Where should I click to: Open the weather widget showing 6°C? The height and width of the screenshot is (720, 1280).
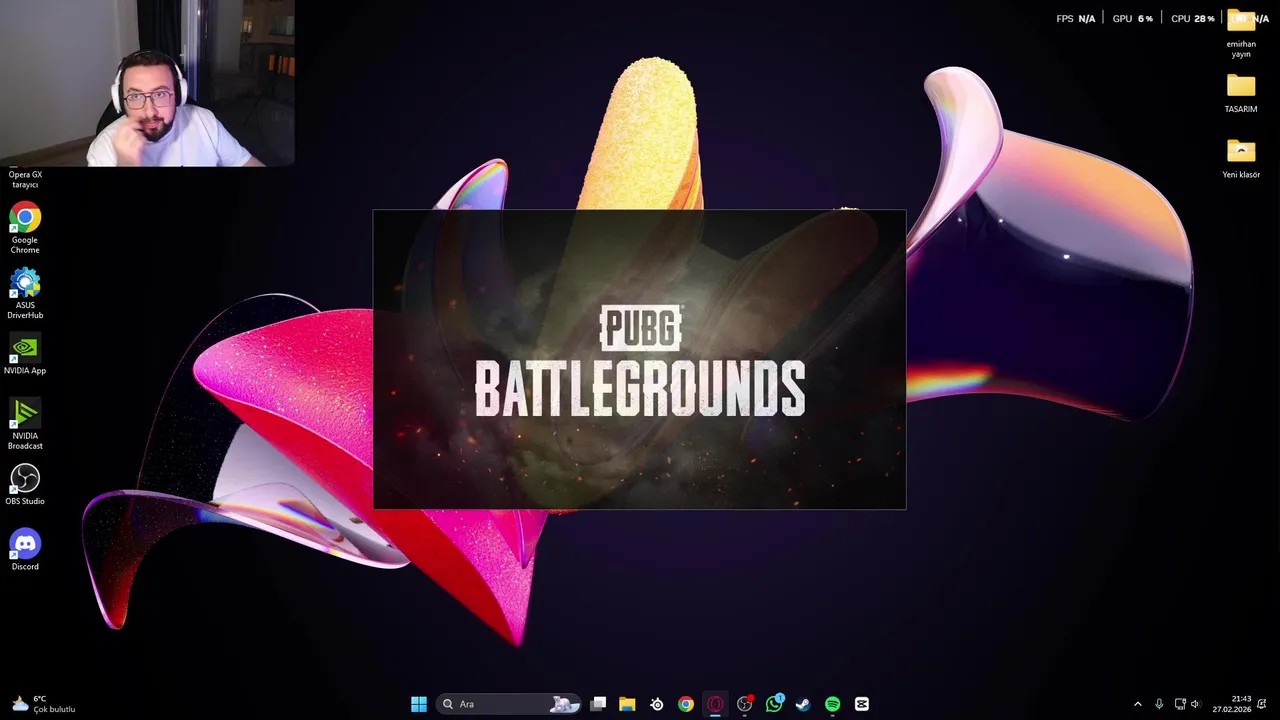pos(44,704)
